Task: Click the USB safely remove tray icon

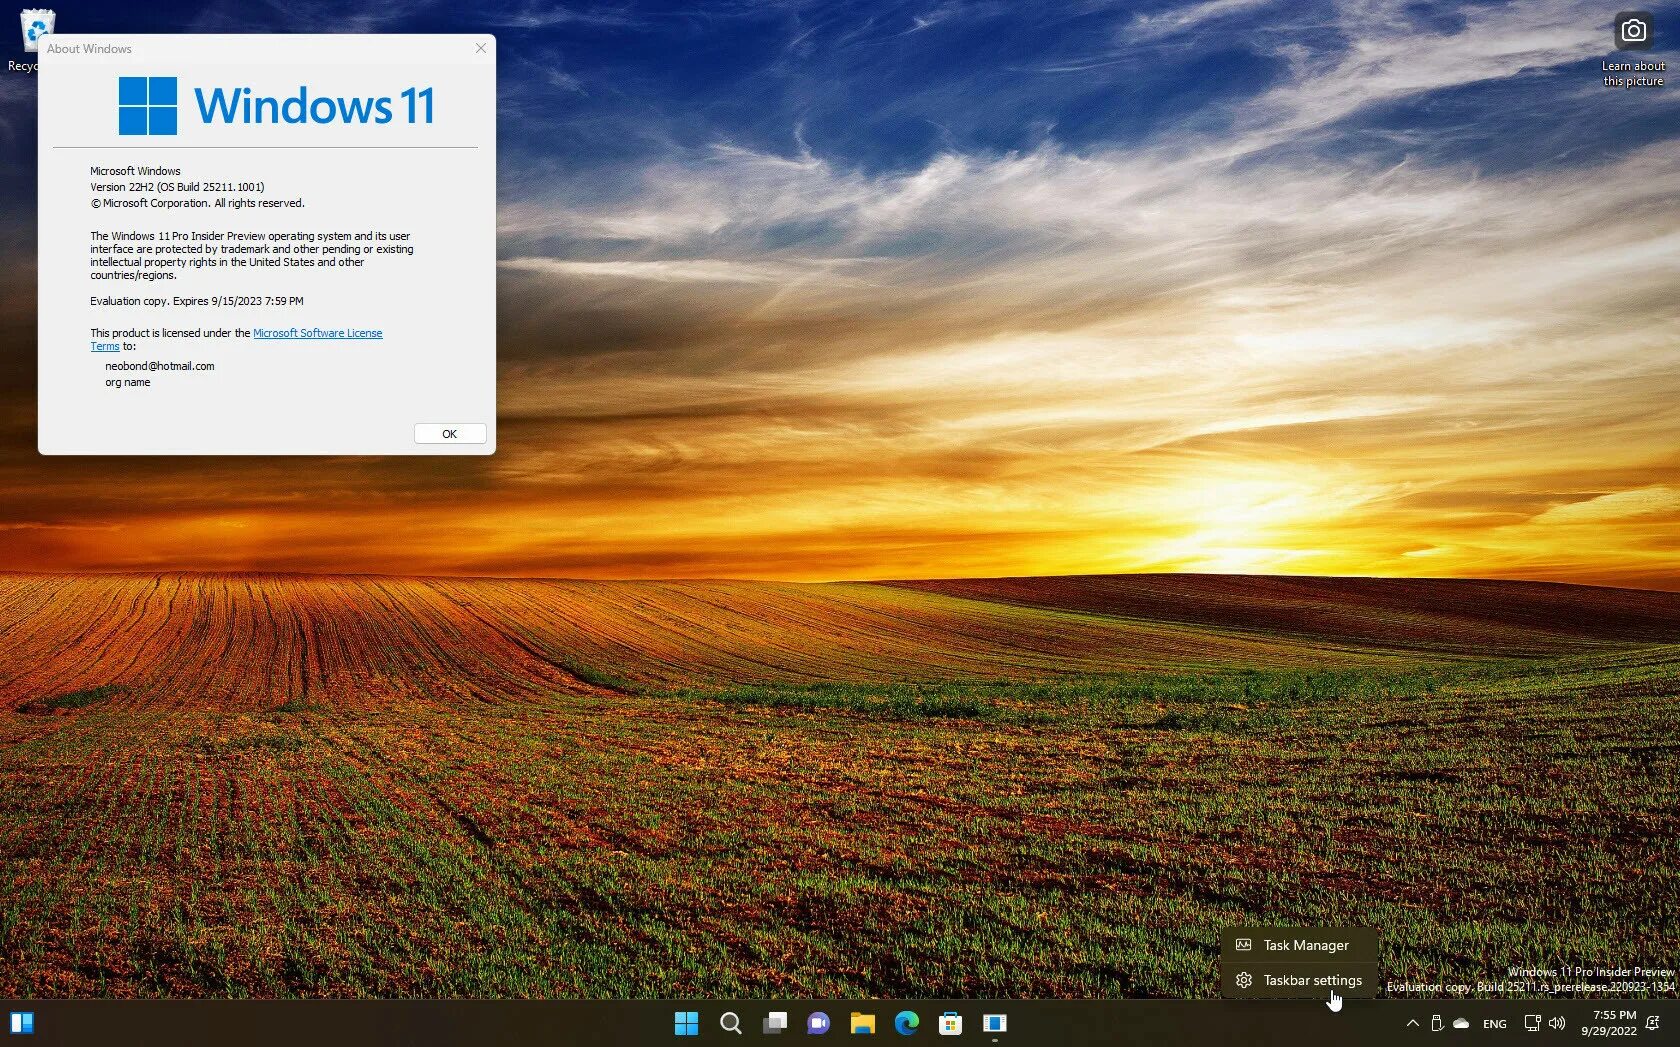Action: [x=1437, y=1023]
